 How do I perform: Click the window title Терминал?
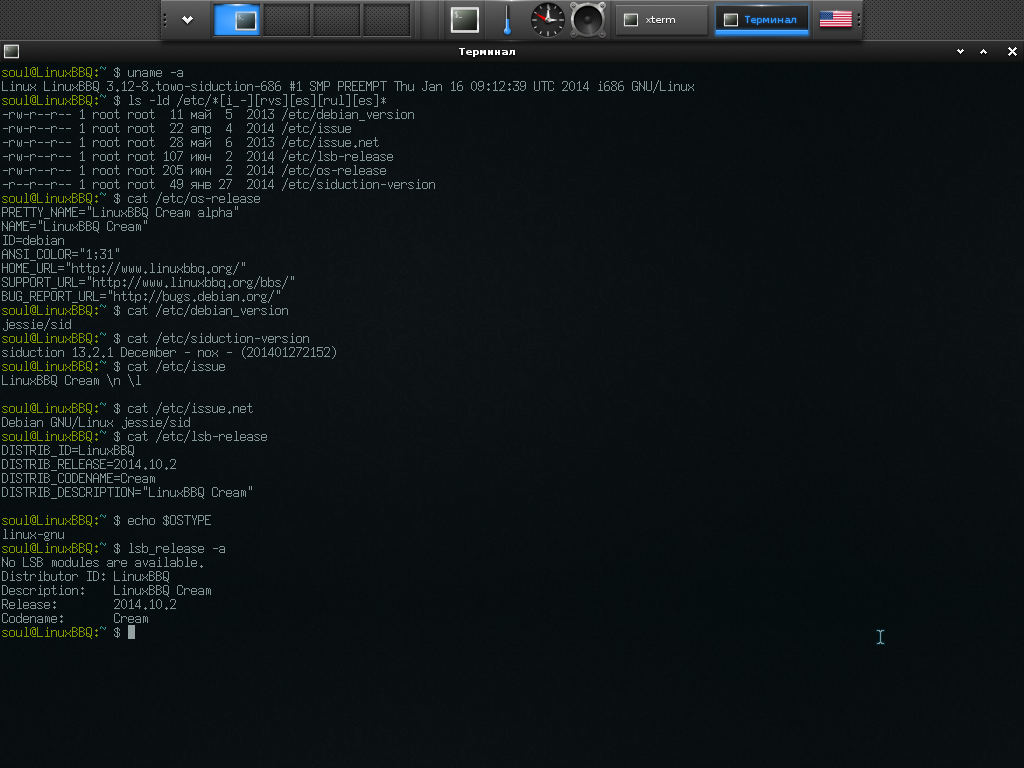(487, 52)
